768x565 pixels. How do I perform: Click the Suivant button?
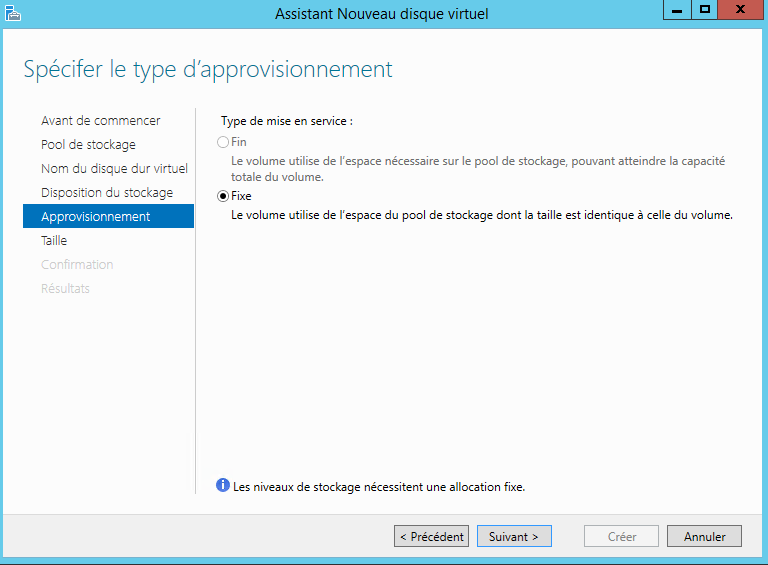click(514, 537)
